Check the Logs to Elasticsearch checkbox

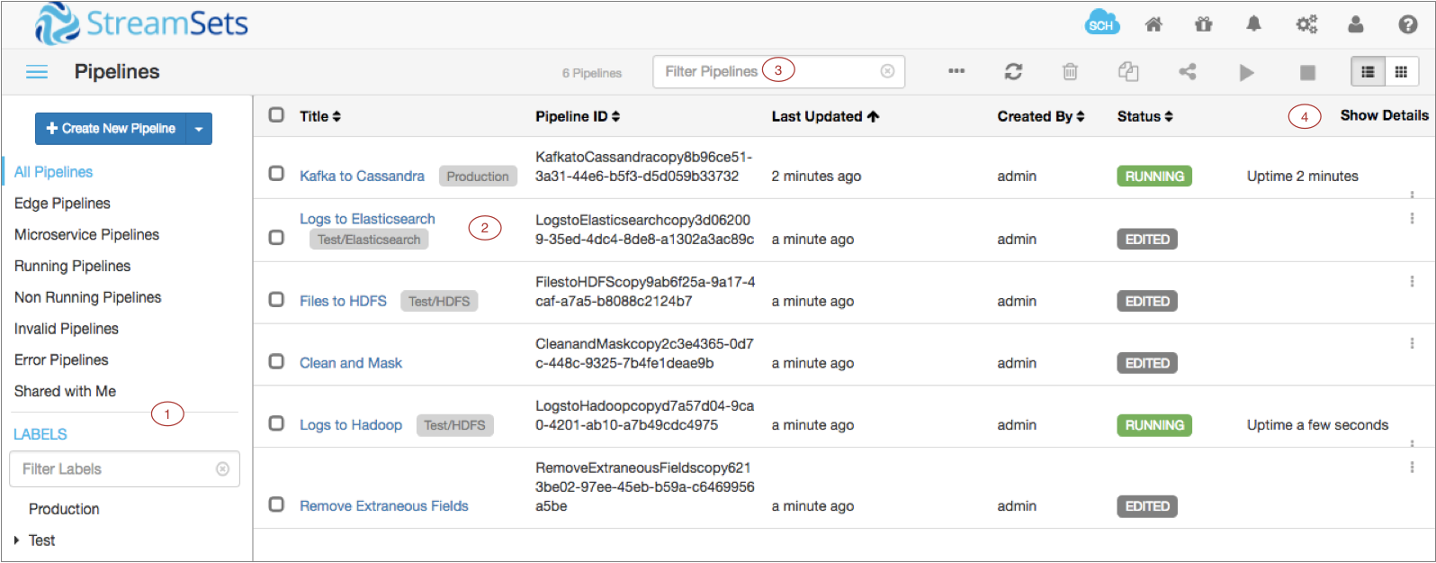point(276,237)
